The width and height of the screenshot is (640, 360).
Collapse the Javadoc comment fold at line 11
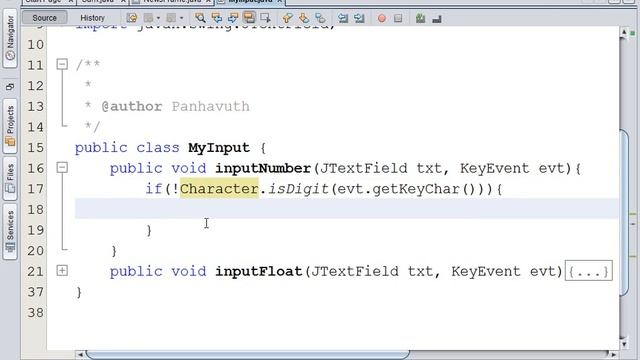62,64
